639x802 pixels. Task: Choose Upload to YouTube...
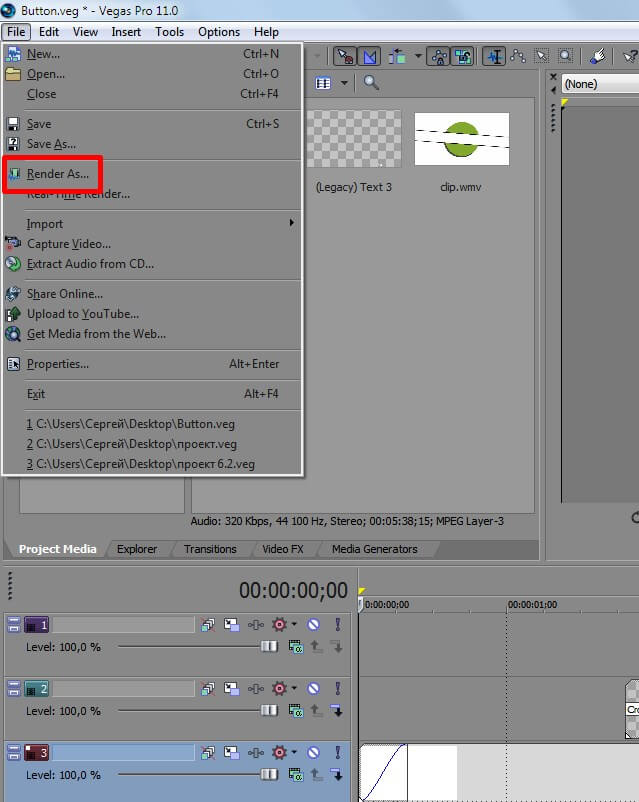[x=152, y=314]
